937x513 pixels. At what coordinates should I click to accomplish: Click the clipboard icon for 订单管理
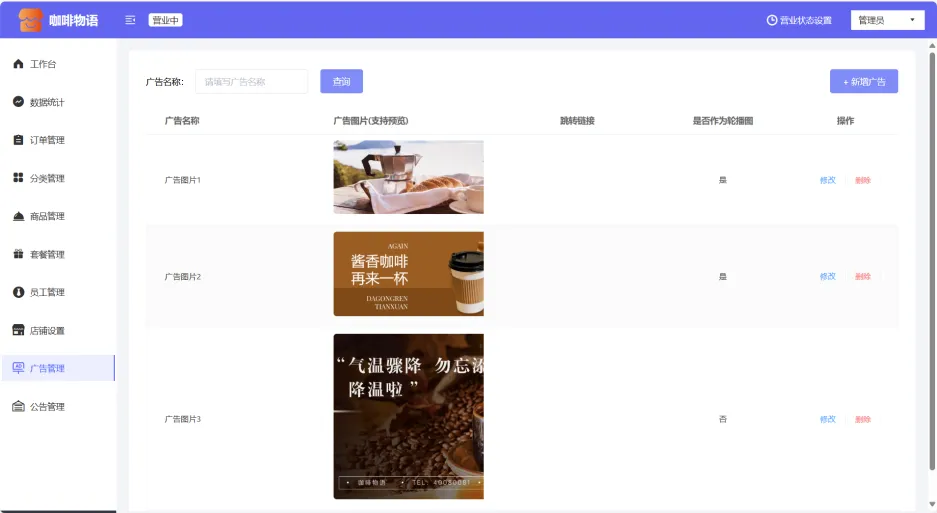click(x=18, y=140)
